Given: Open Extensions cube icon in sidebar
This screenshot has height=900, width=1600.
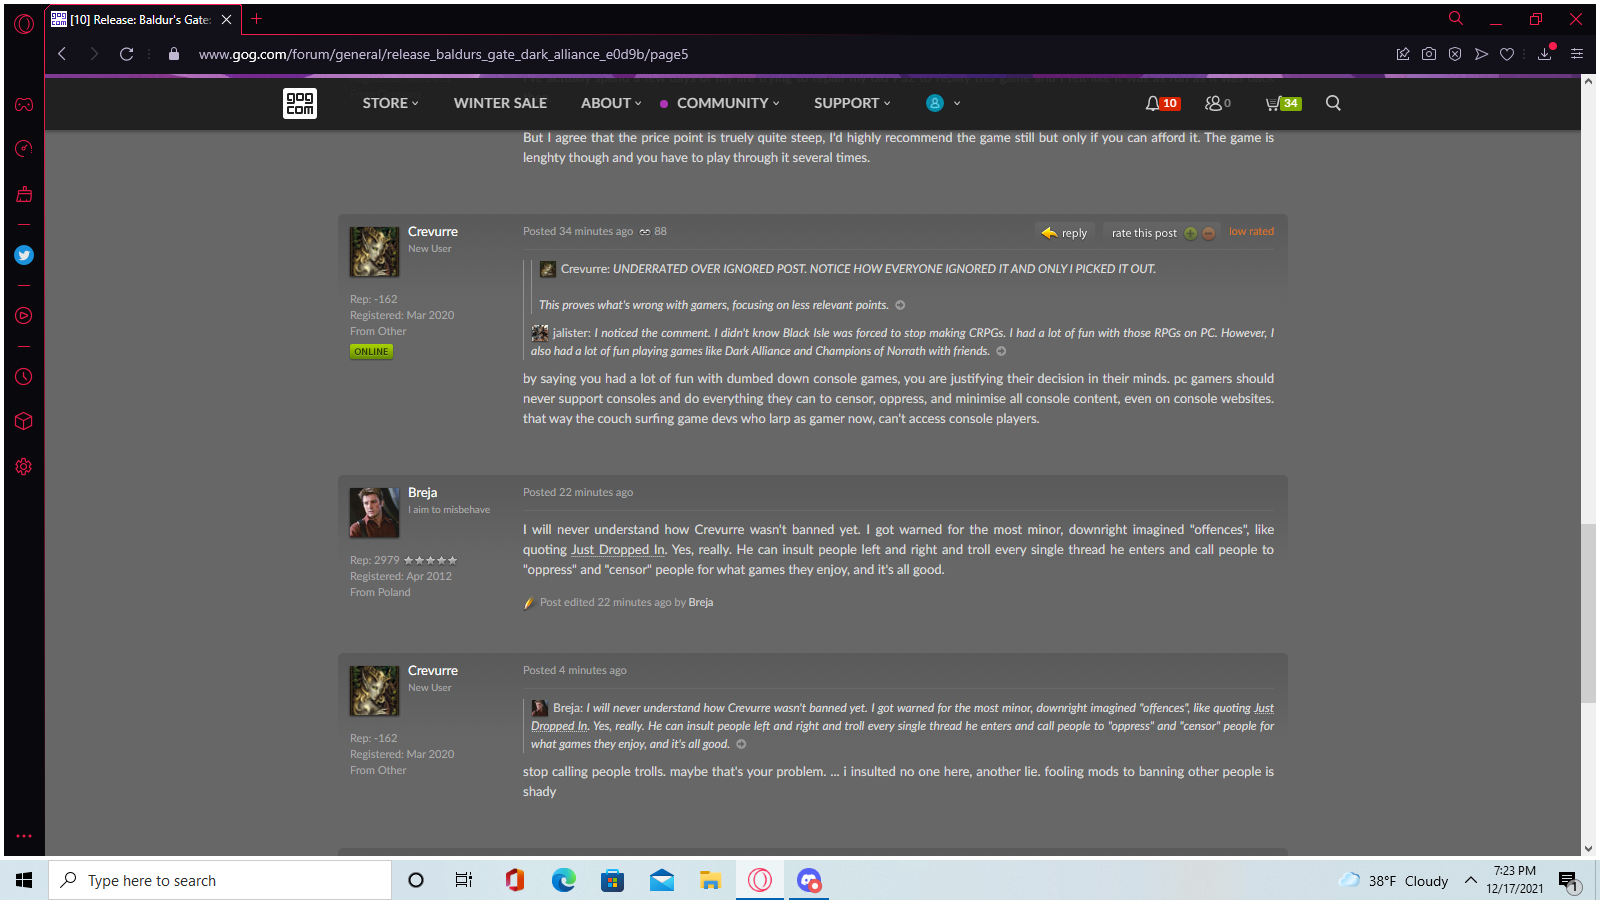Looking at the screenshot, I should coord(24,421).
